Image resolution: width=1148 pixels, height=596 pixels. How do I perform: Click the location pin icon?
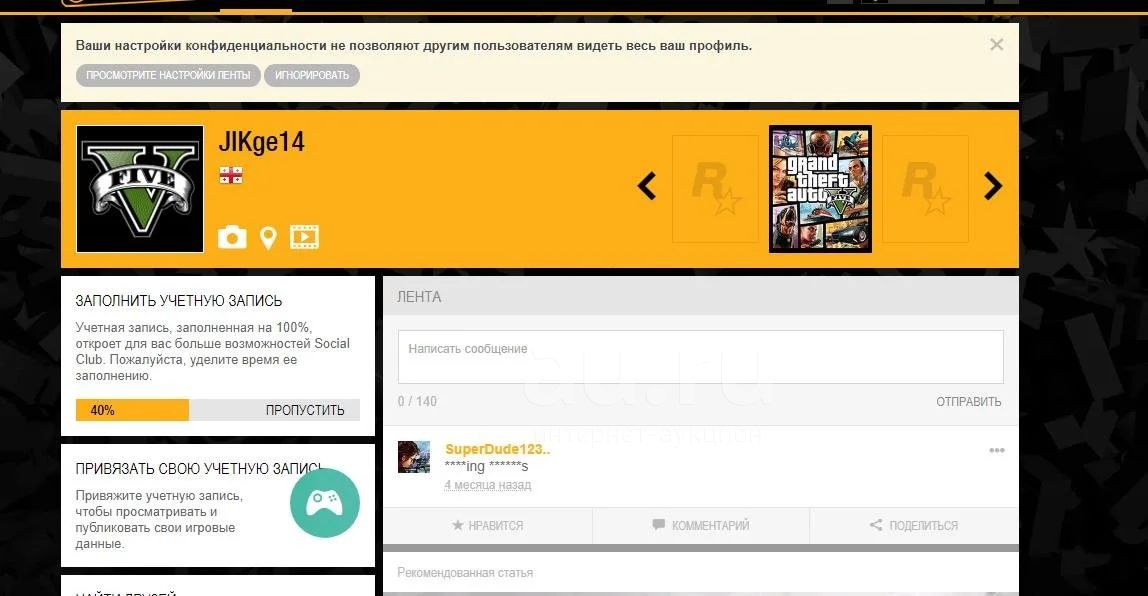coord(268,238)
